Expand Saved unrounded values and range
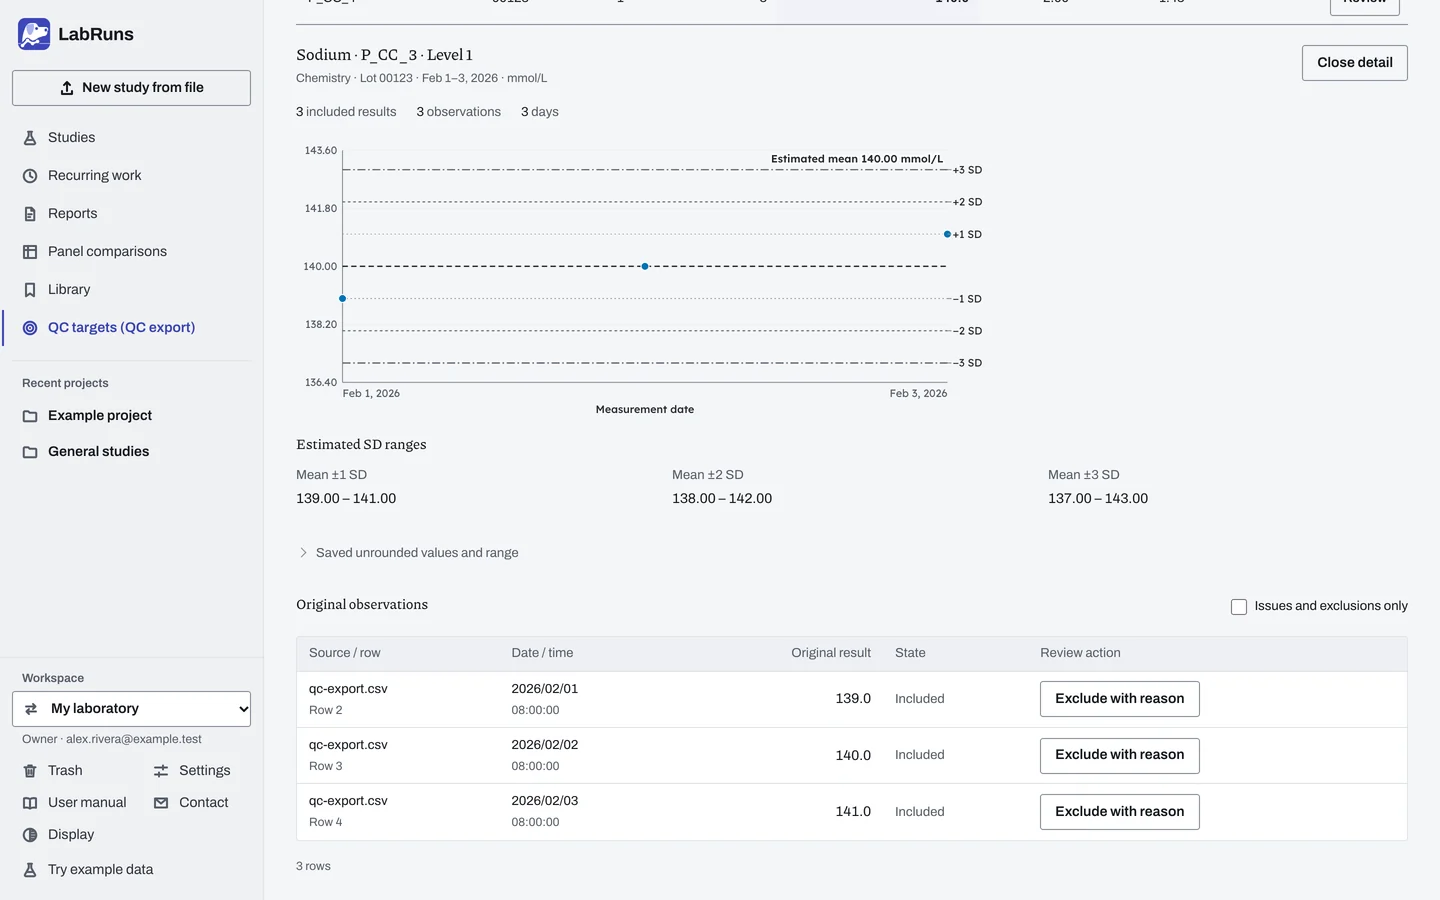1440x900 pixels. 408,553
